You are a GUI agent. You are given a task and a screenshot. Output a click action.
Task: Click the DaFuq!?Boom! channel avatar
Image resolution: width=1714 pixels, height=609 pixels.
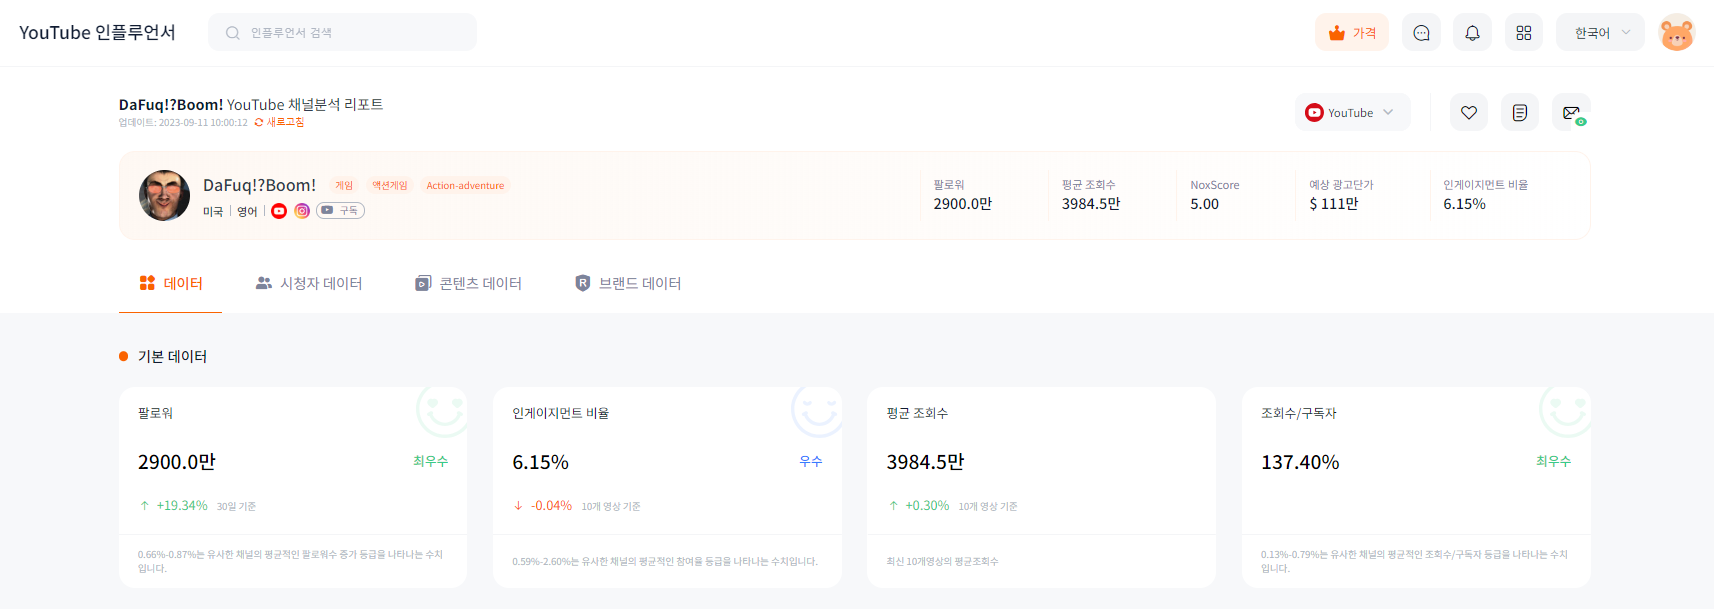pos(164,195)
